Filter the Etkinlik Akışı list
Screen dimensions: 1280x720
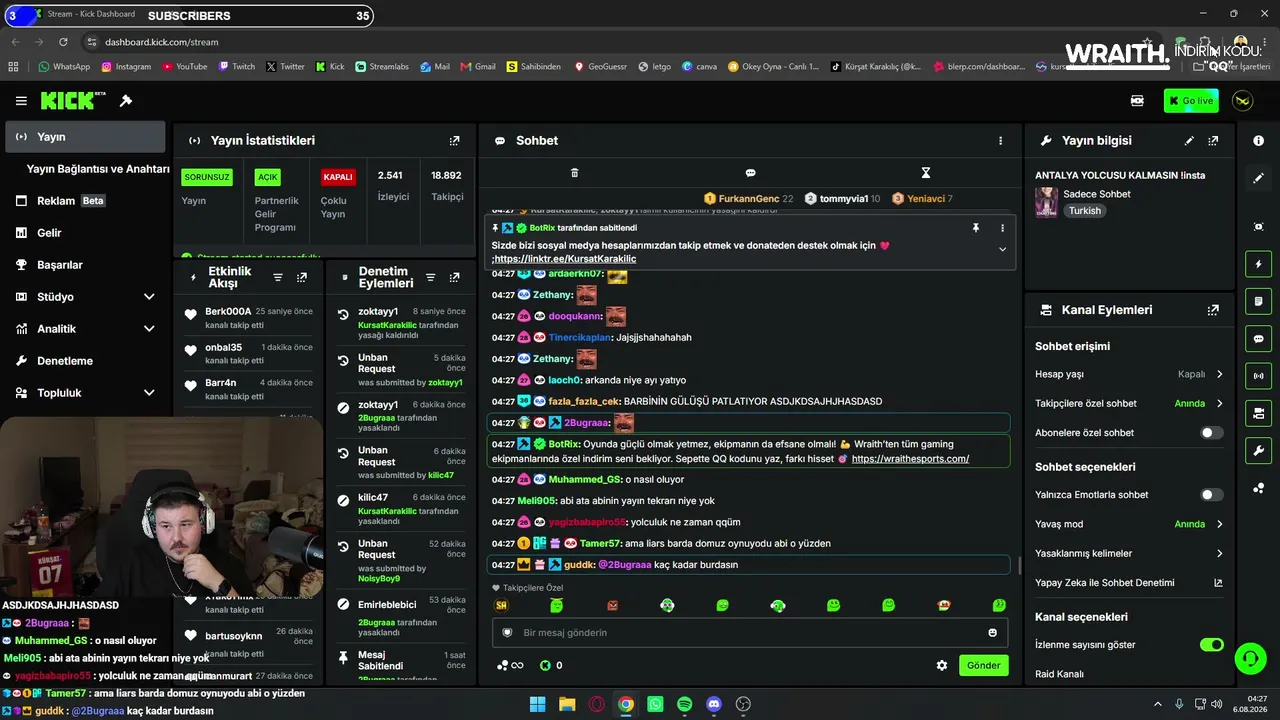278,277
